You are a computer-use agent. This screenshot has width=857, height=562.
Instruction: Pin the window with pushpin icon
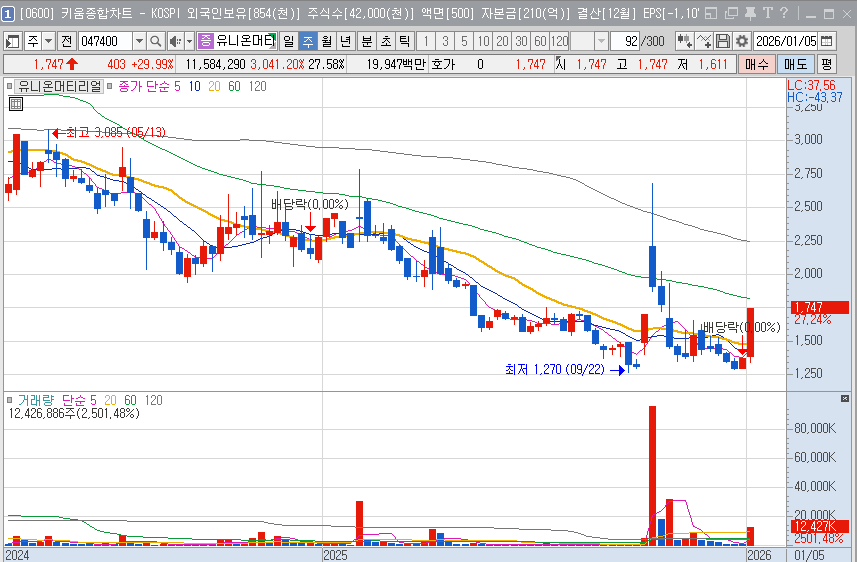tap(750, 13)
